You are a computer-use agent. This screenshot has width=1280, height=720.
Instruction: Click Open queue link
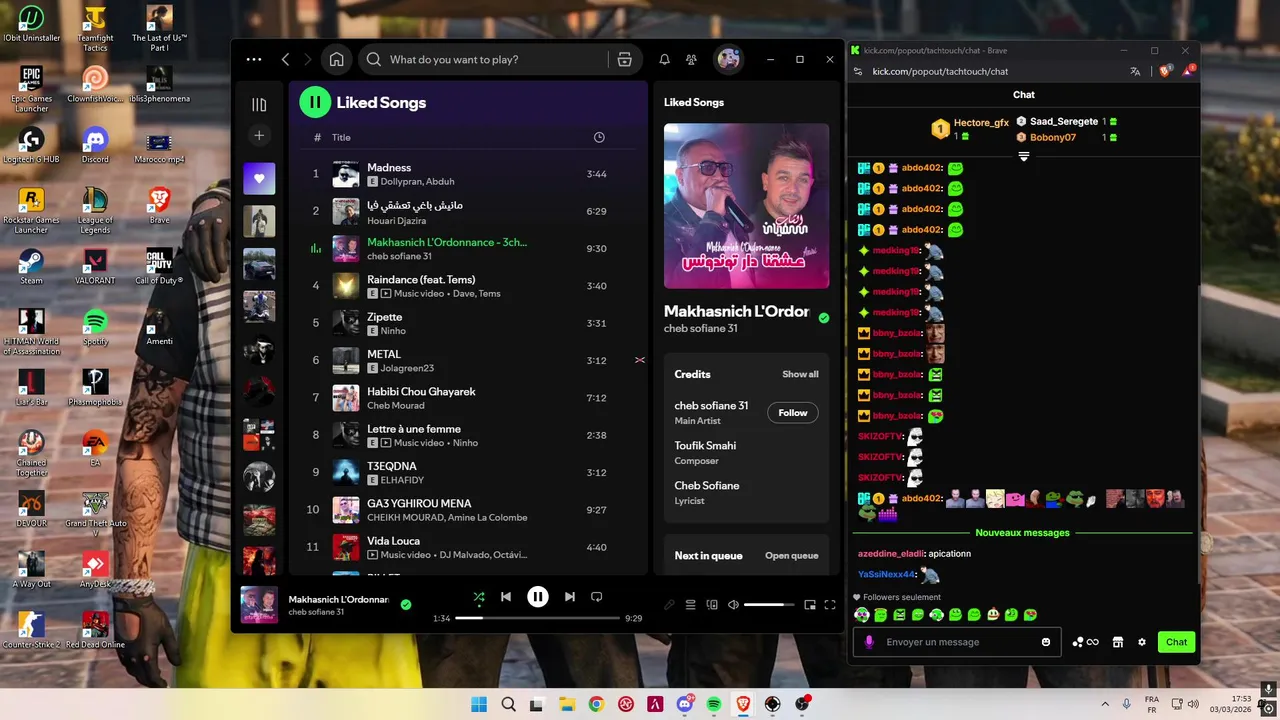791,556
